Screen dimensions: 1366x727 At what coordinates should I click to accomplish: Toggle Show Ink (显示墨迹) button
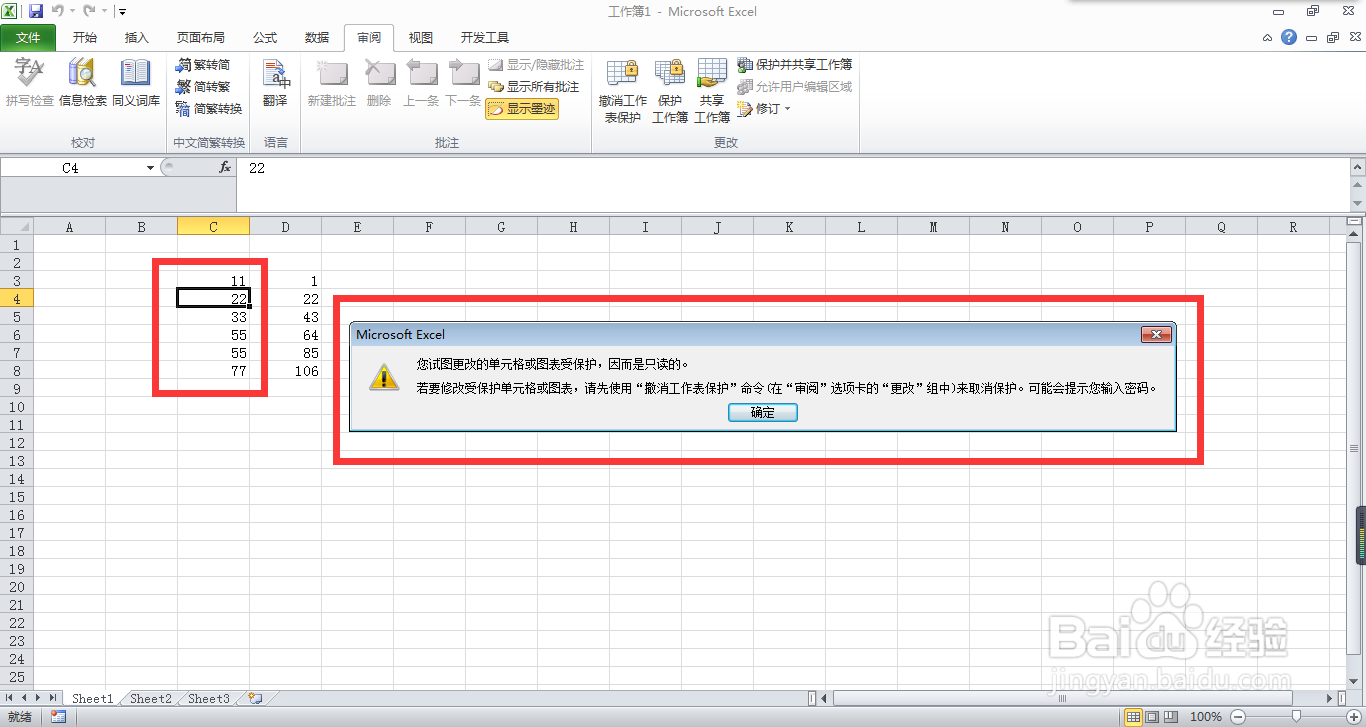point(522,109)
